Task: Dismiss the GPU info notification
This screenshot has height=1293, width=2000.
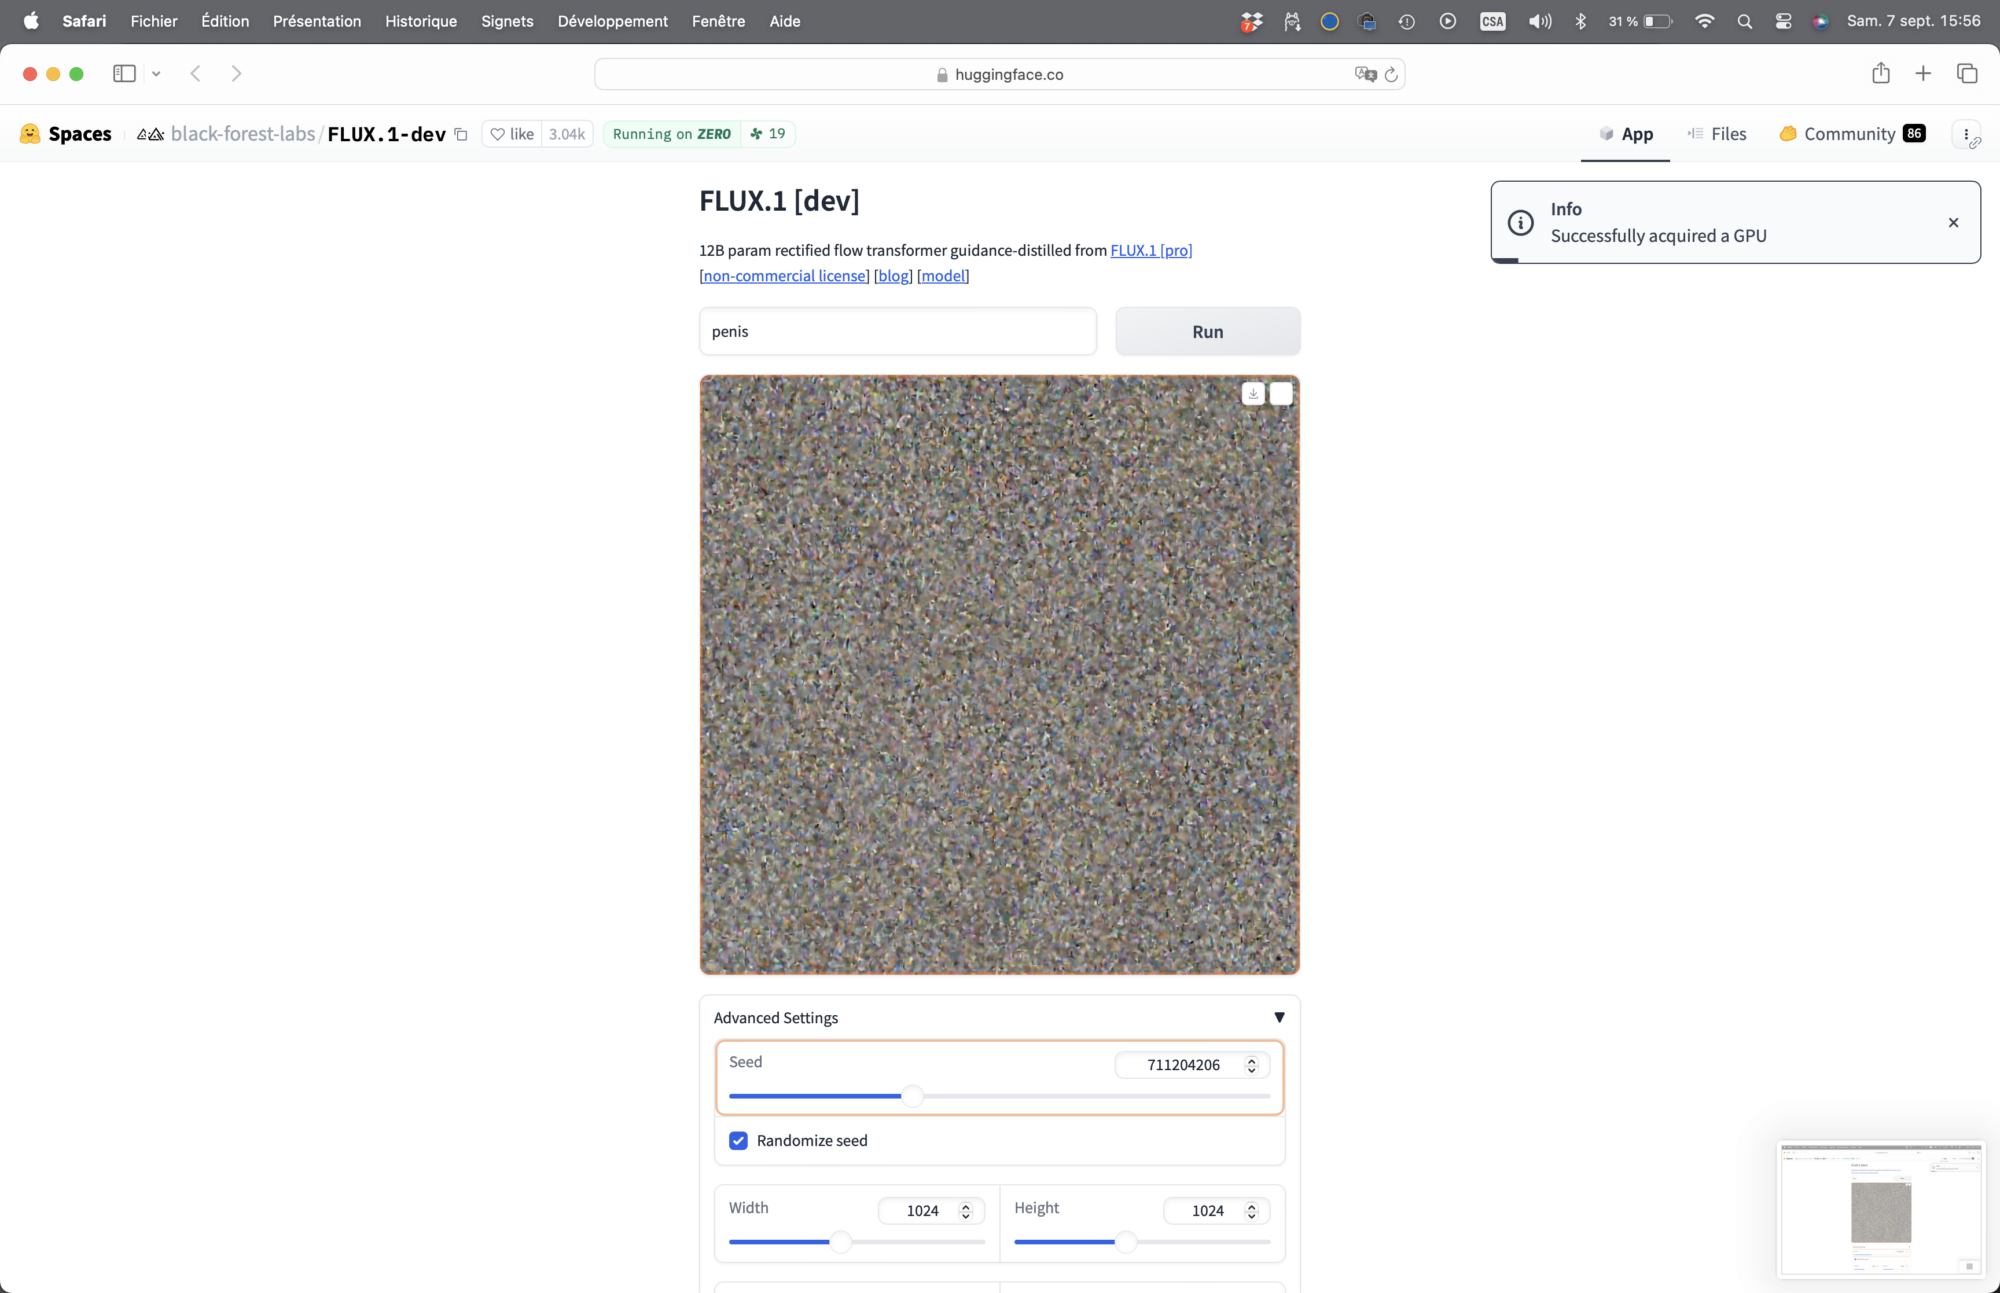Action: 1953,223
